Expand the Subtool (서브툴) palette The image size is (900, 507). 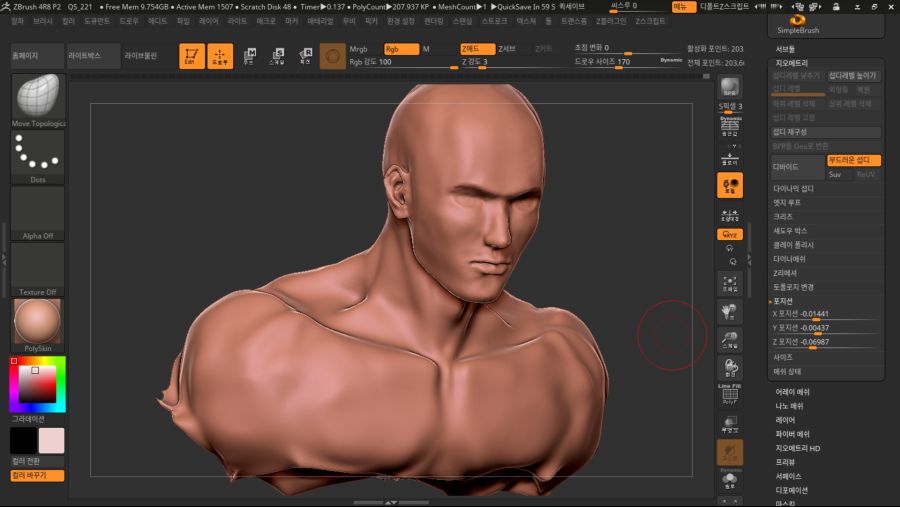(785, 49)
